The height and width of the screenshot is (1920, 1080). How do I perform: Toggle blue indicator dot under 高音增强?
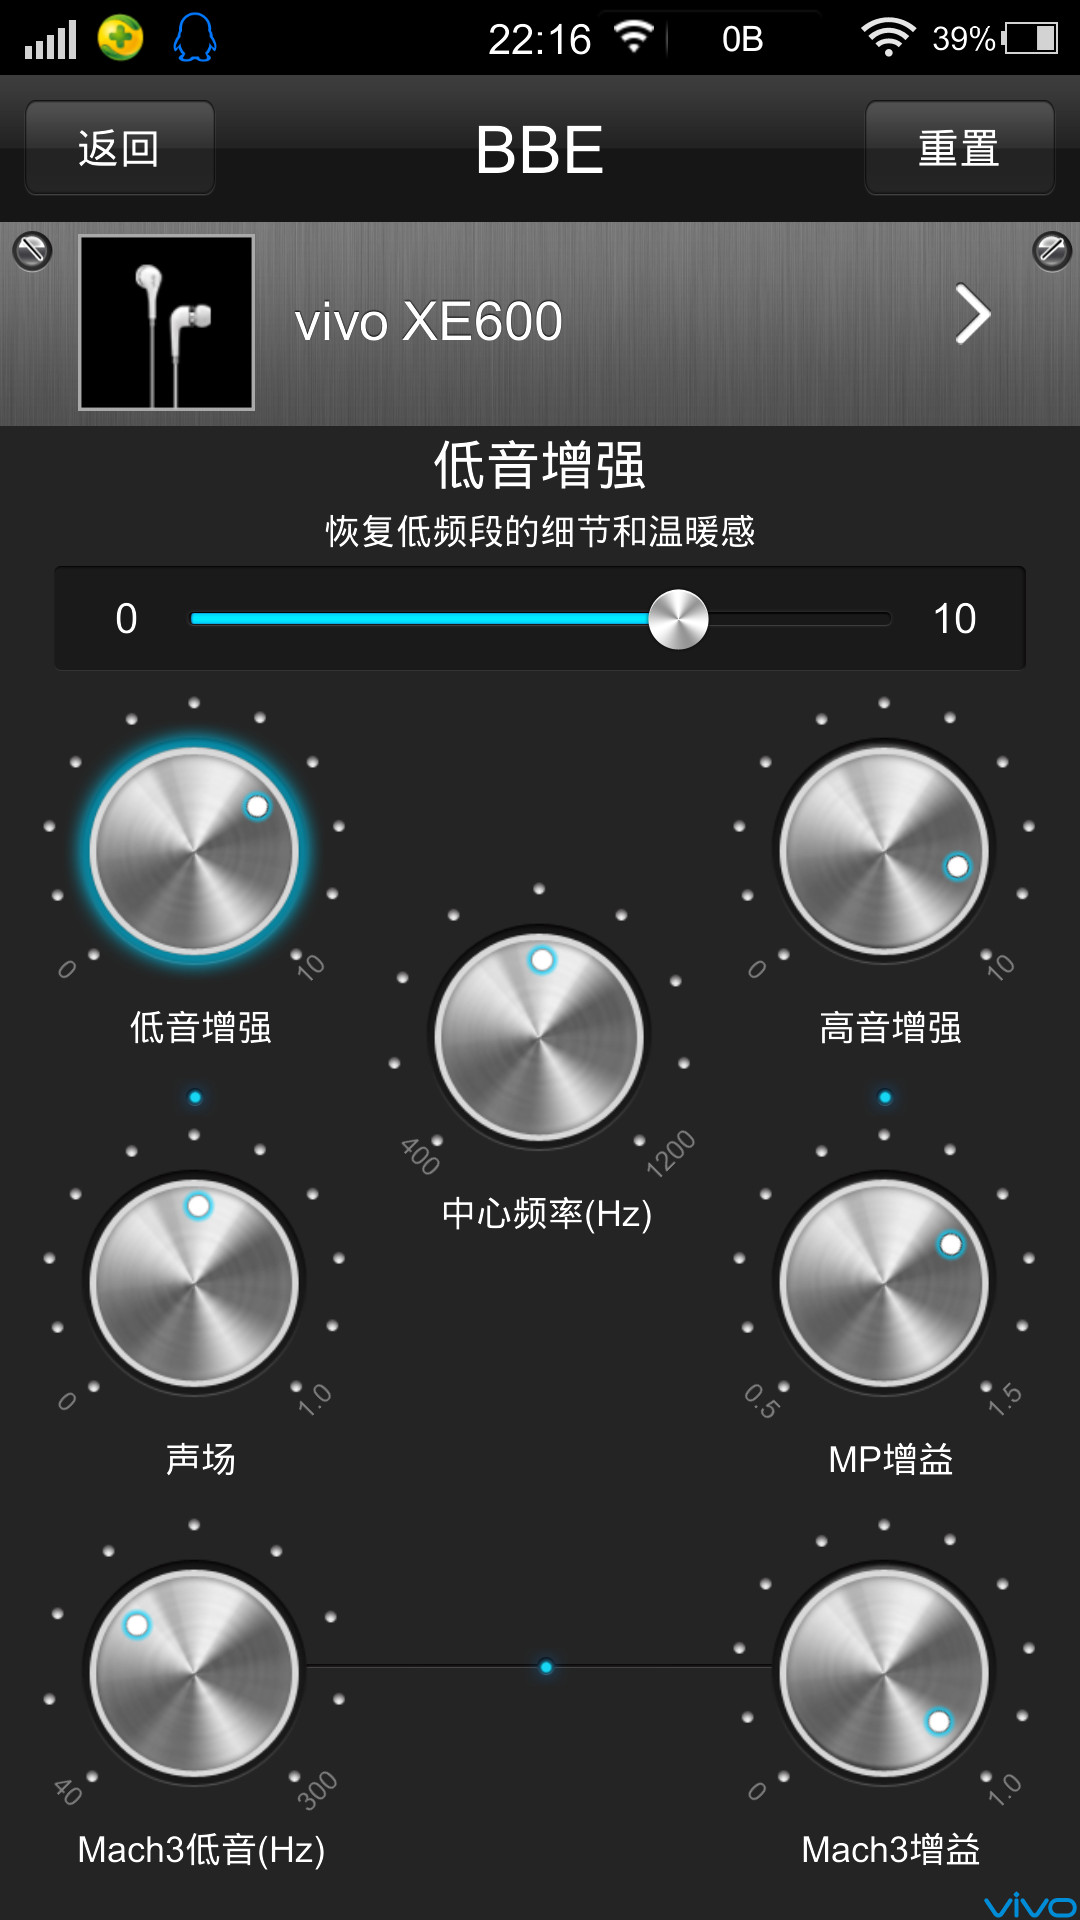pos(885,1097)
